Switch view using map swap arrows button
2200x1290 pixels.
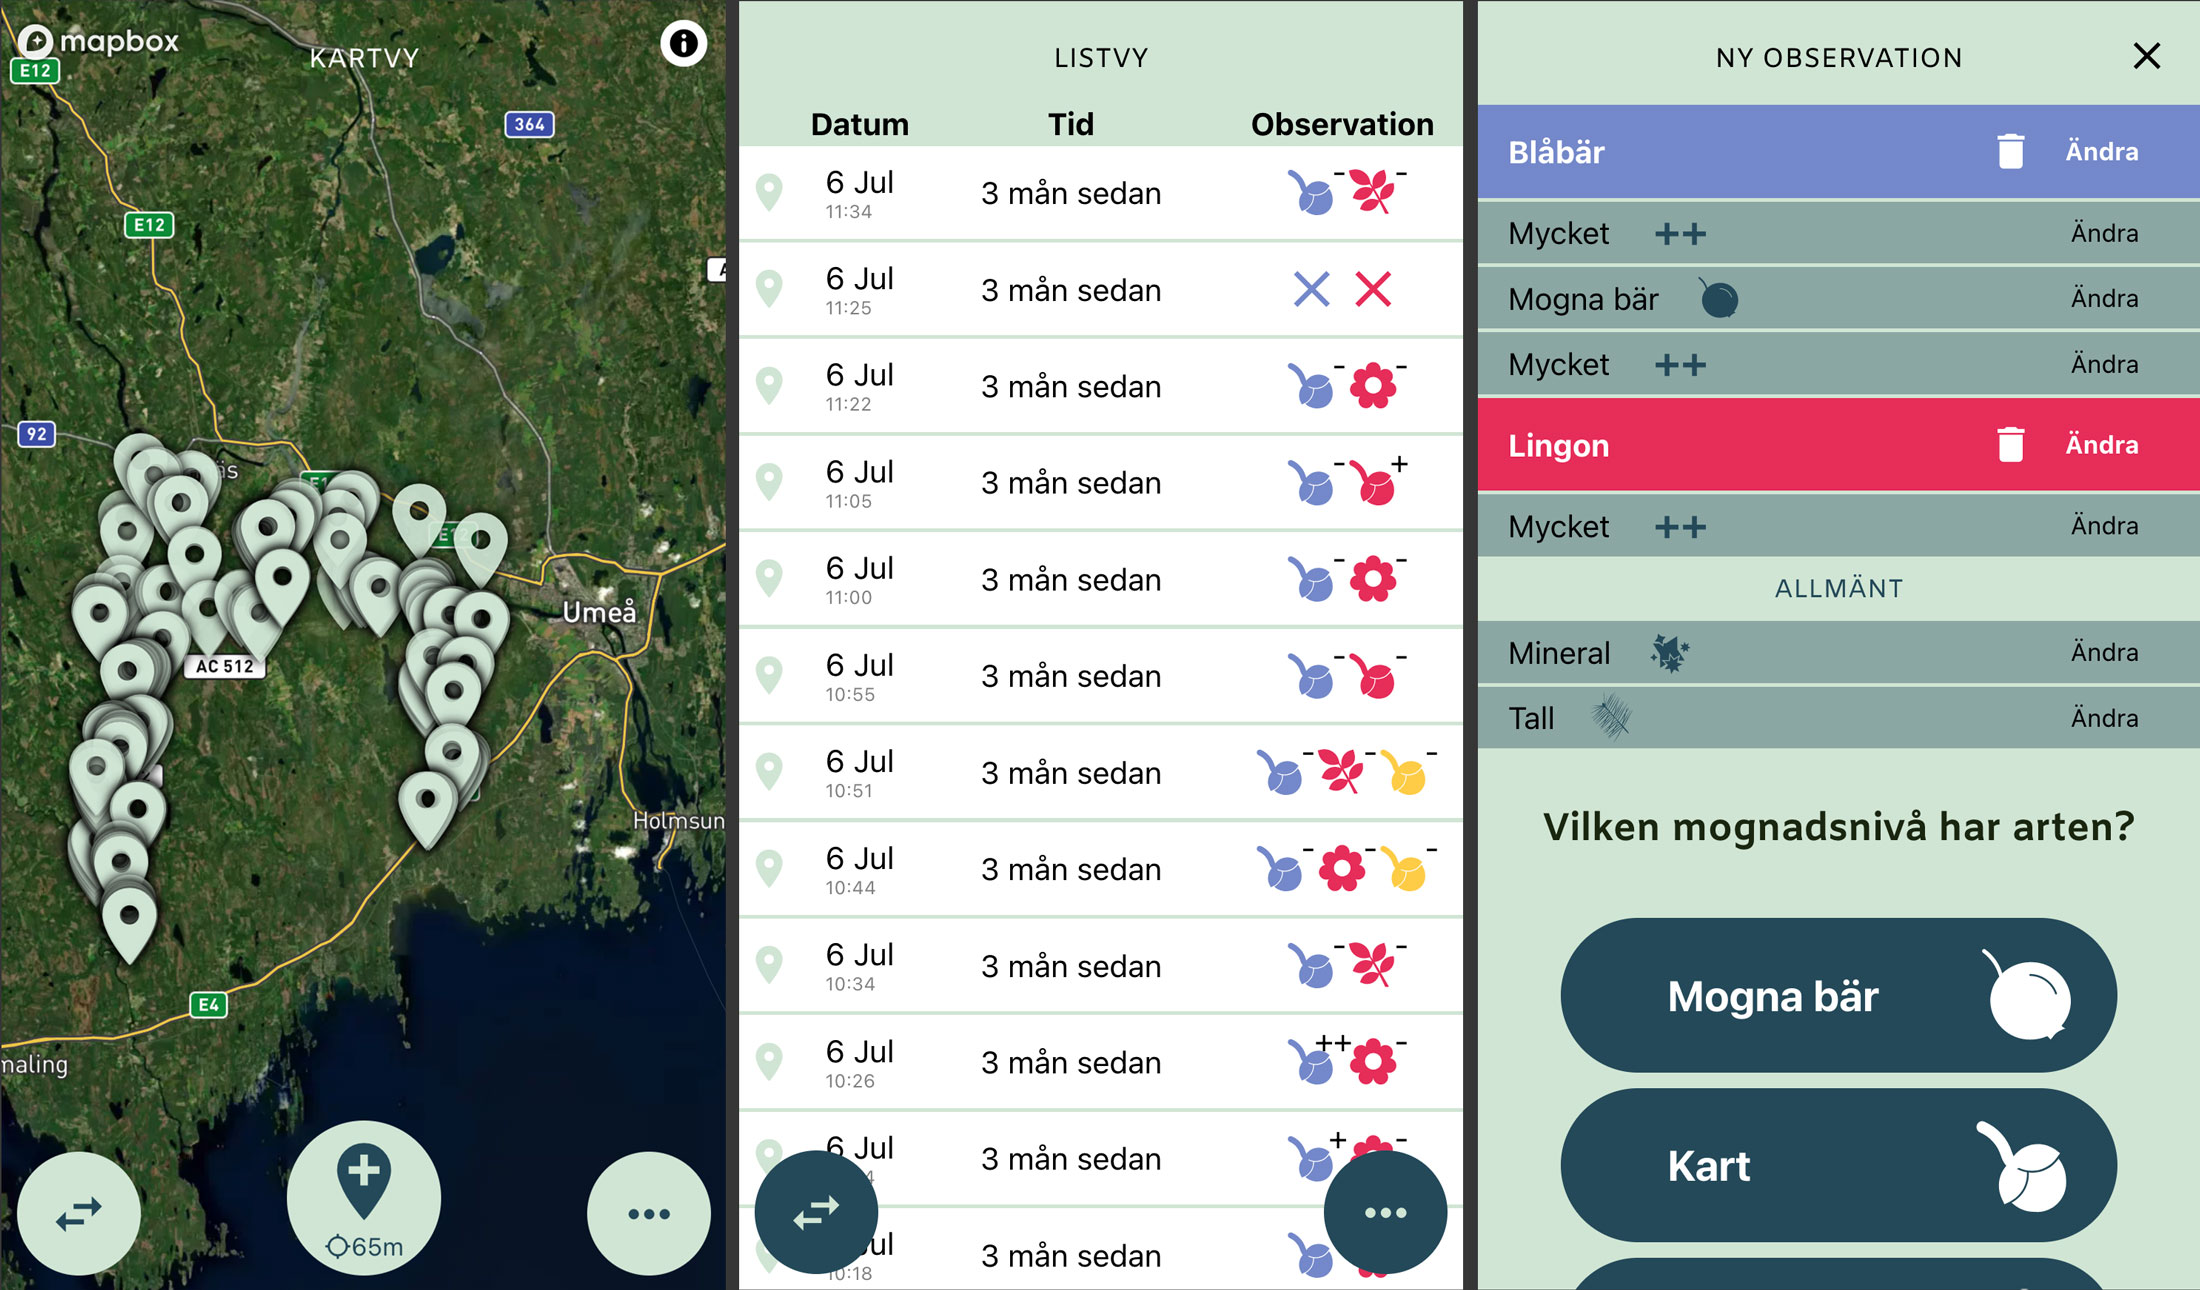click(79, 1213)
